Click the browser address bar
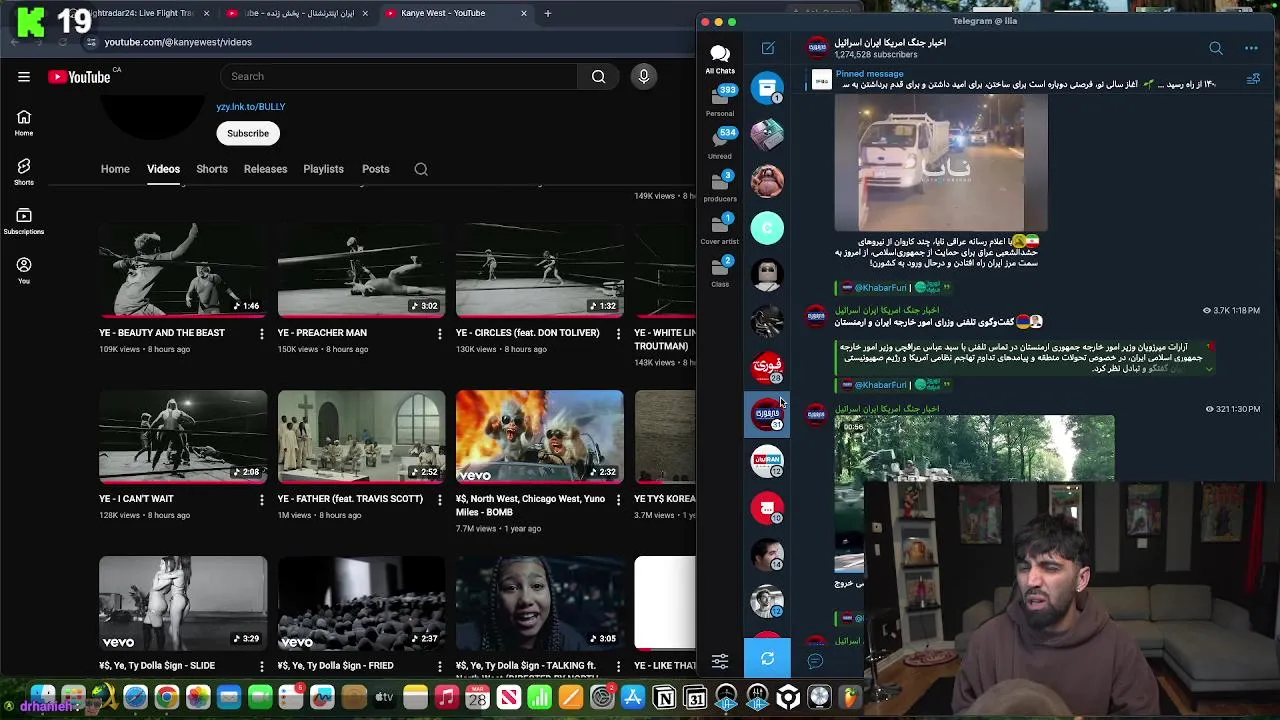This screenshot has width=1280, height=720. [390, 42]
